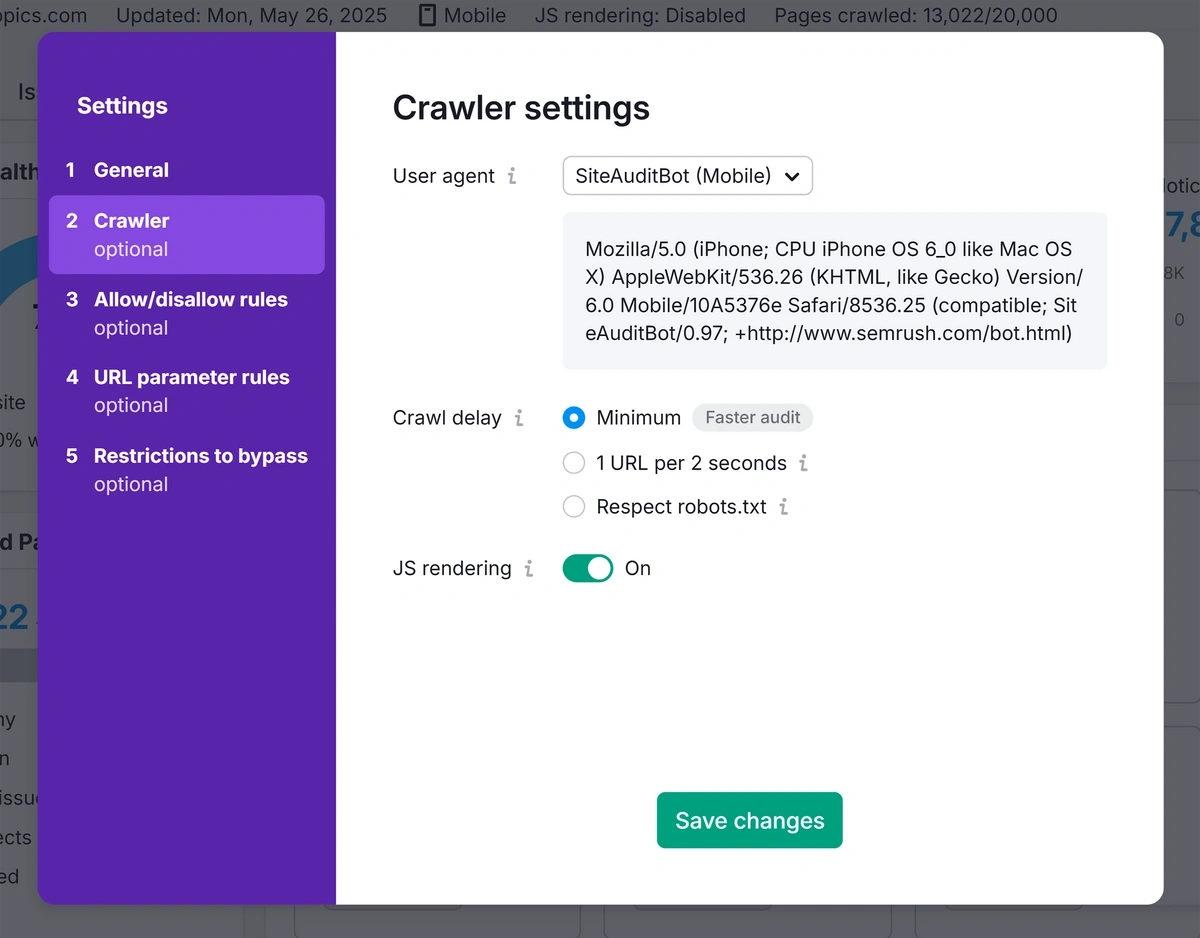Screen dimensions: 1200x938
Task: Click the On label beside toggle
Action: 638,568
